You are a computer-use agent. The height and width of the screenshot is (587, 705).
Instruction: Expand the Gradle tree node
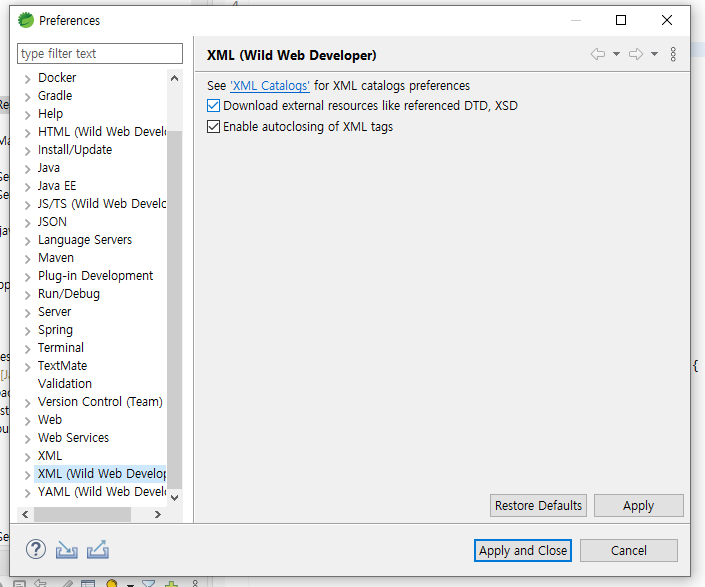point(27,97)
